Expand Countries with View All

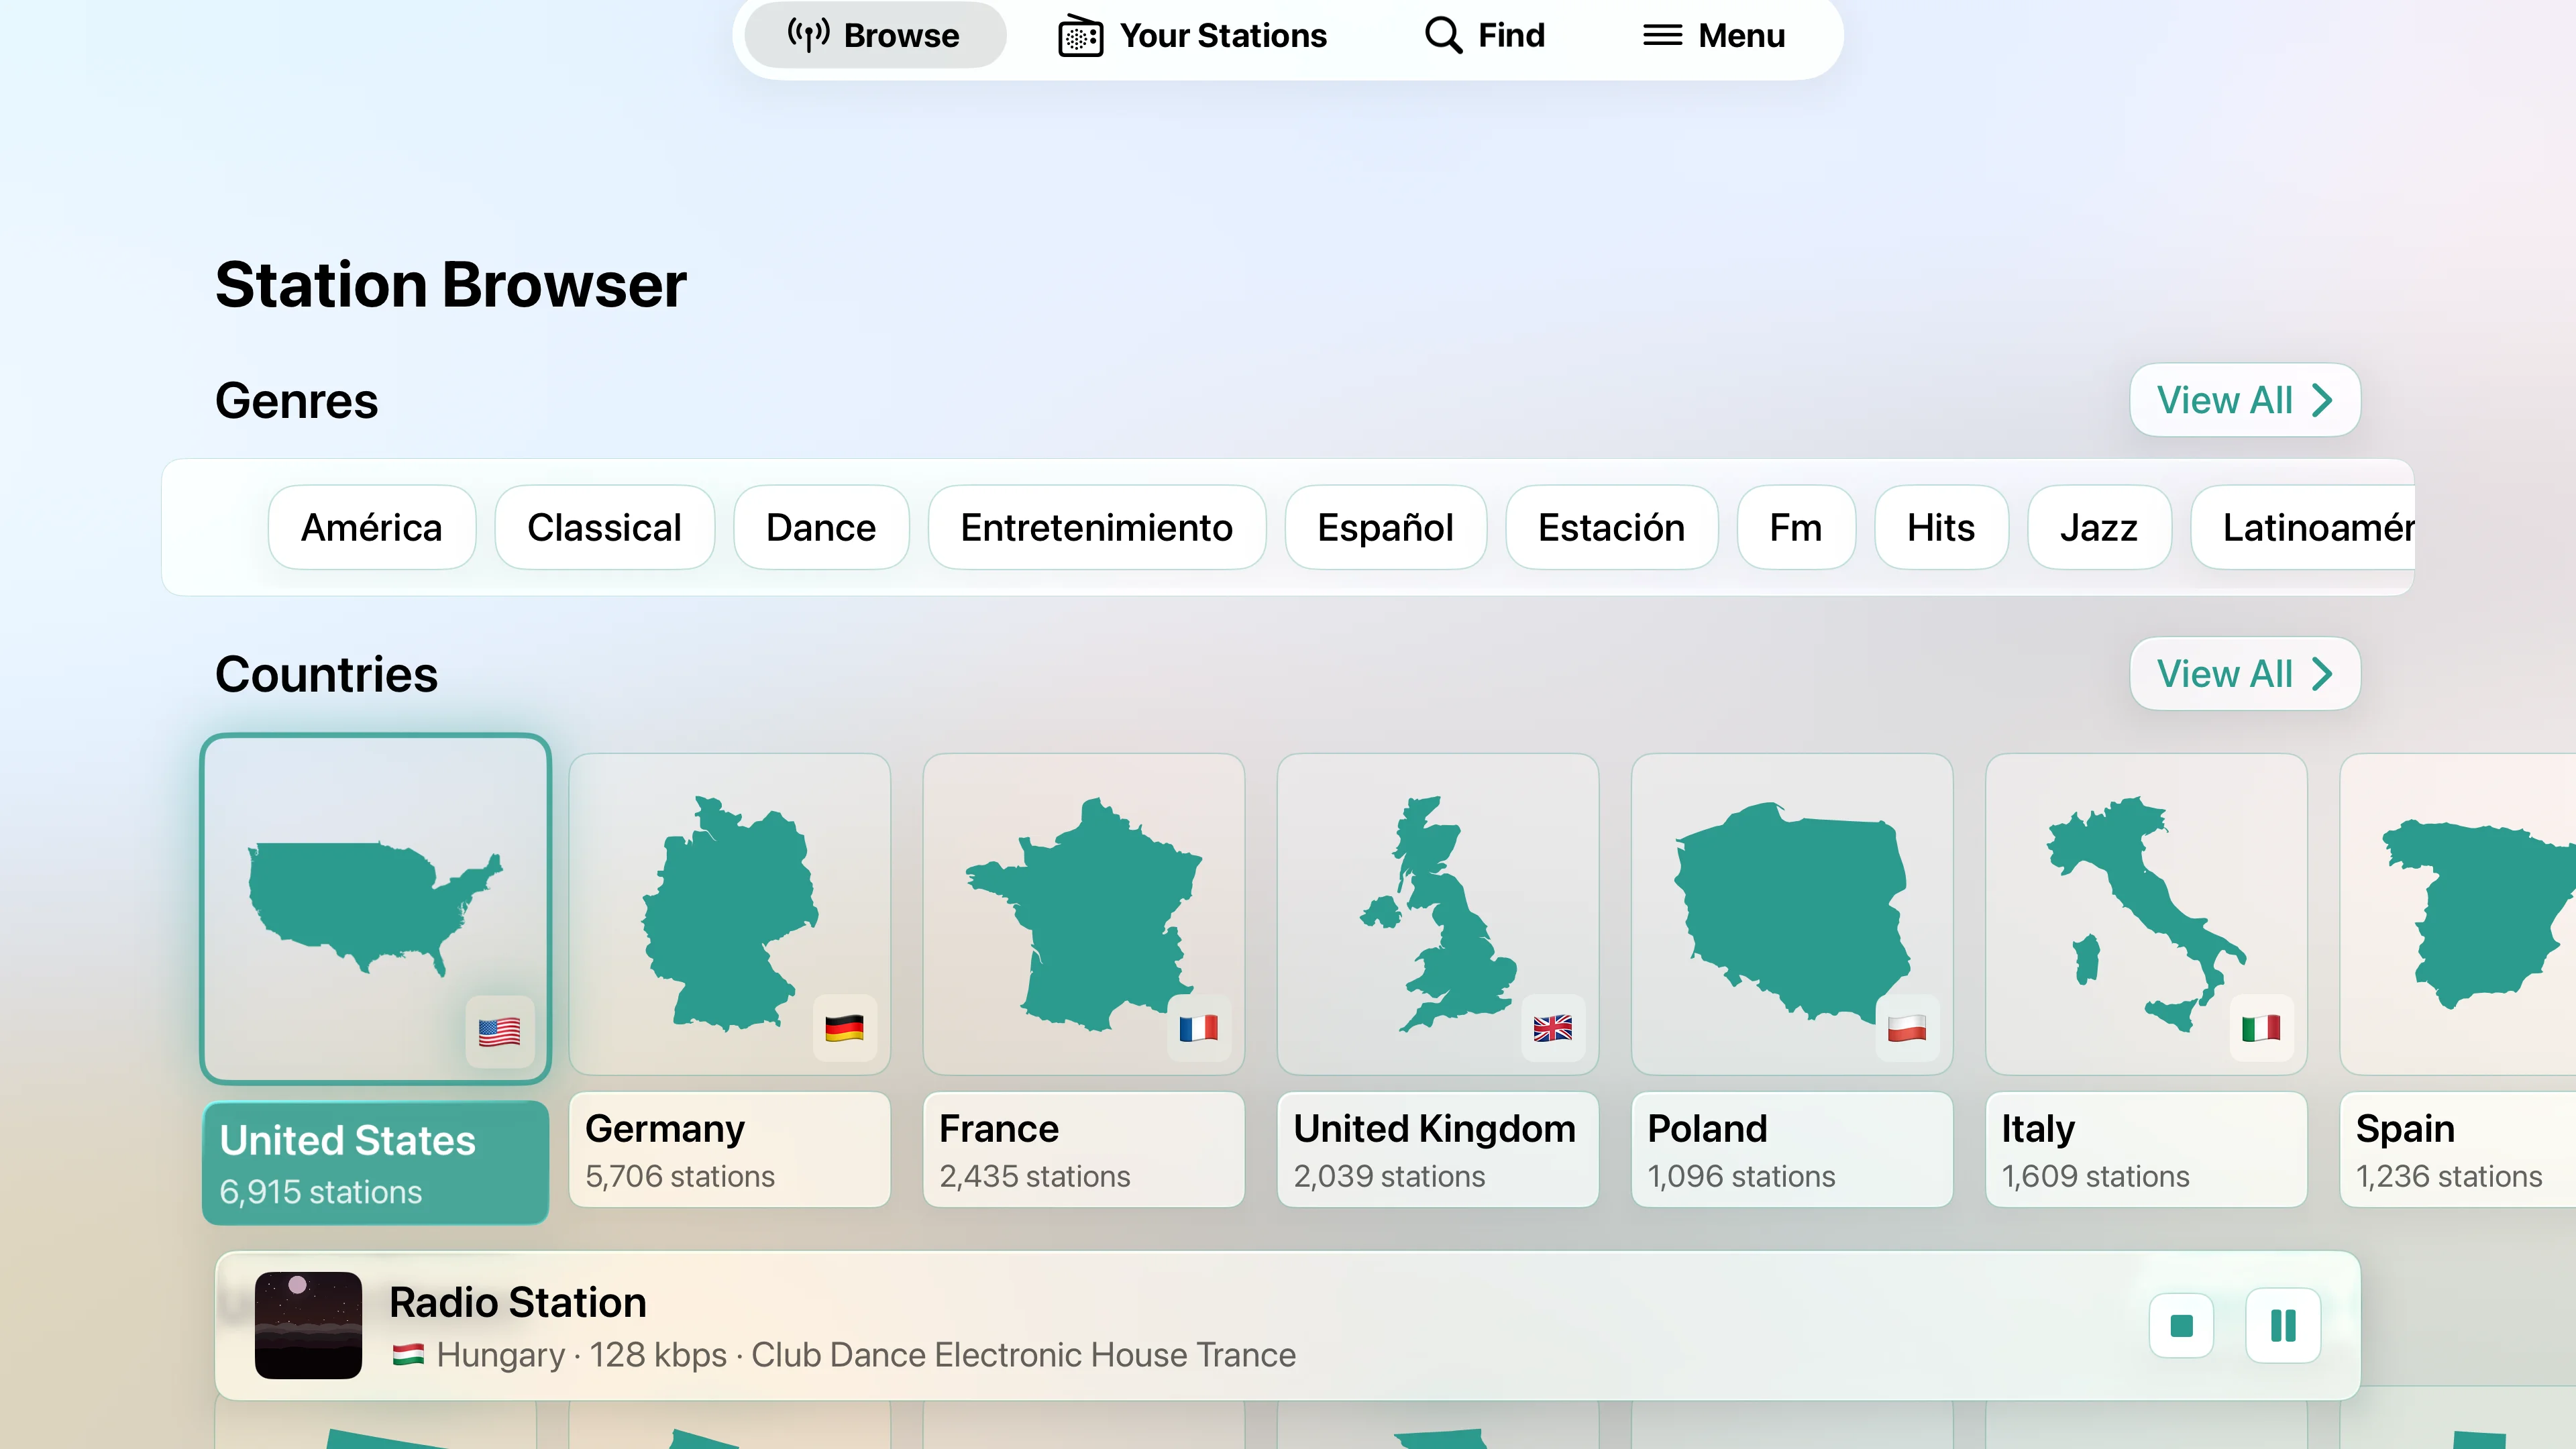[x=2244, y=674]
